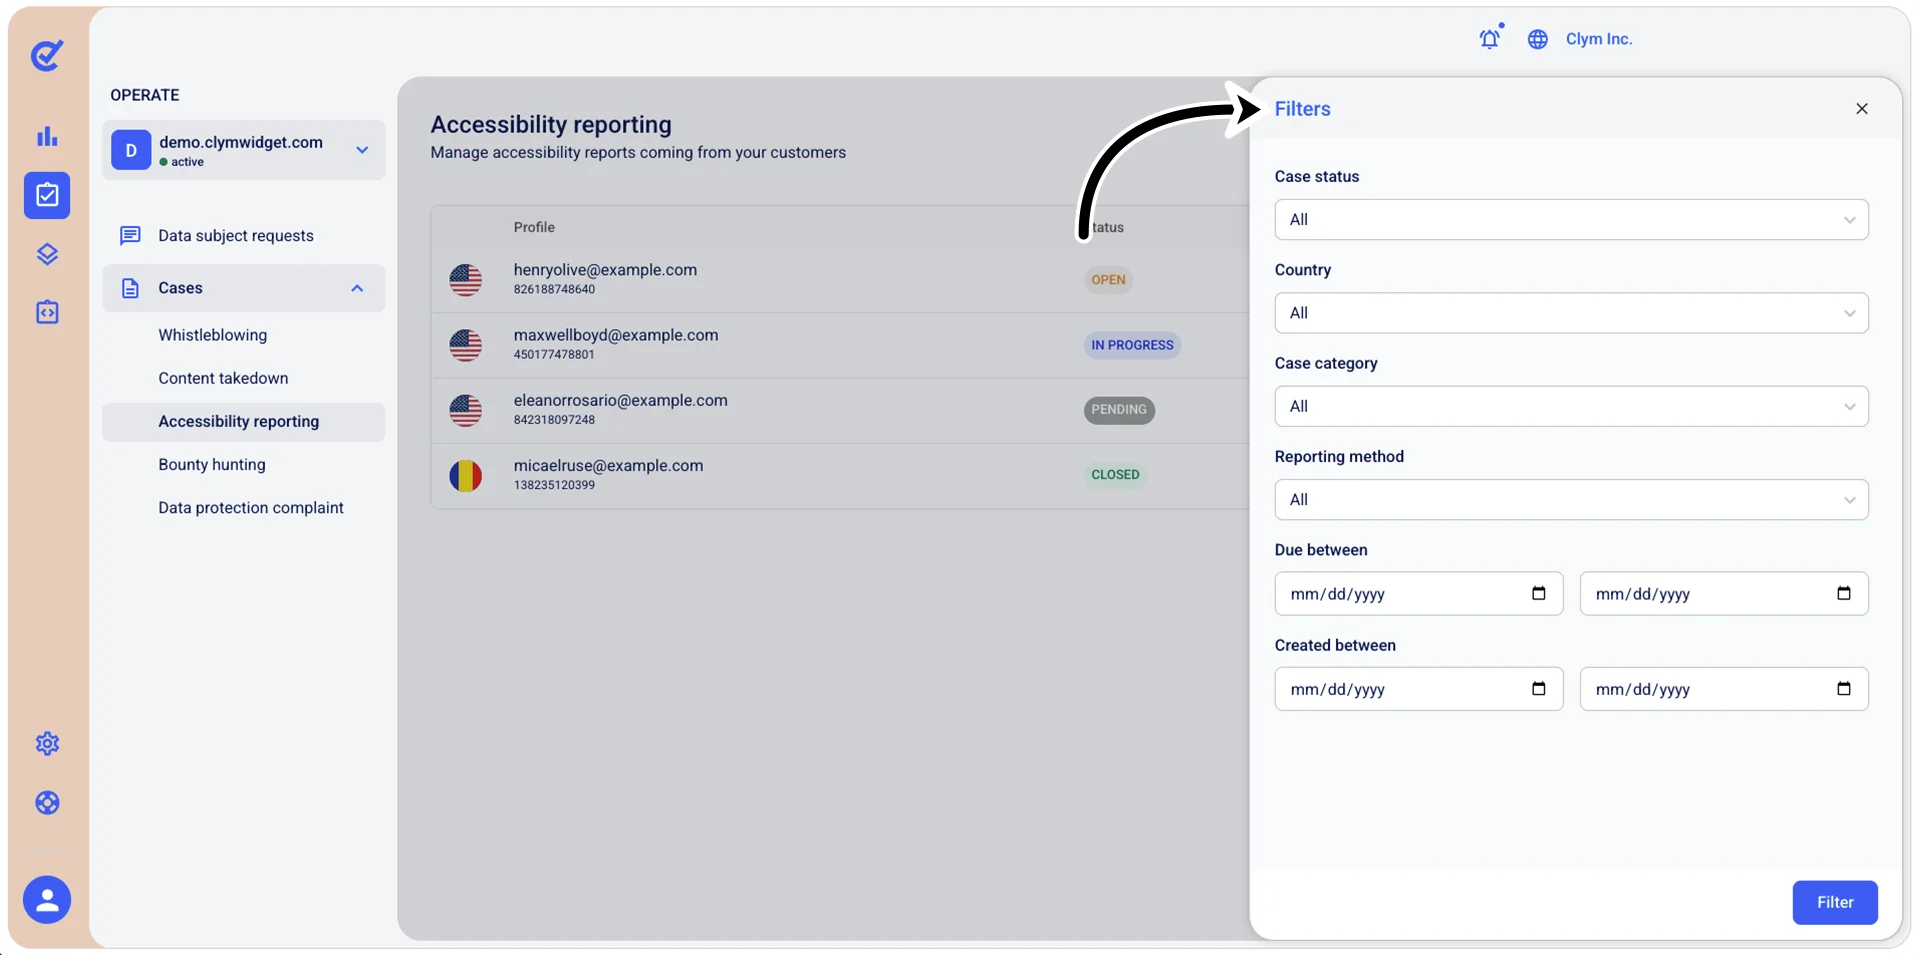
Task: Click the globe language icon
Action: coord(1538,39)
